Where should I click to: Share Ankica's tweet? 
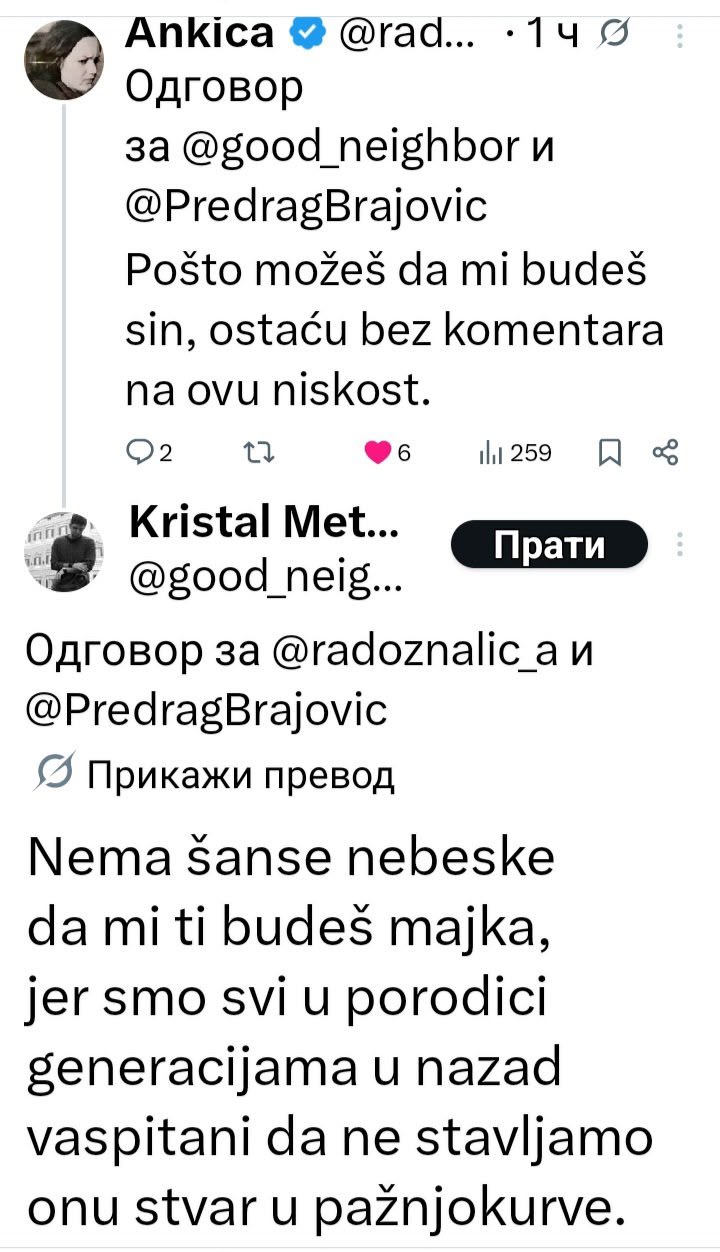pos(666,454)
